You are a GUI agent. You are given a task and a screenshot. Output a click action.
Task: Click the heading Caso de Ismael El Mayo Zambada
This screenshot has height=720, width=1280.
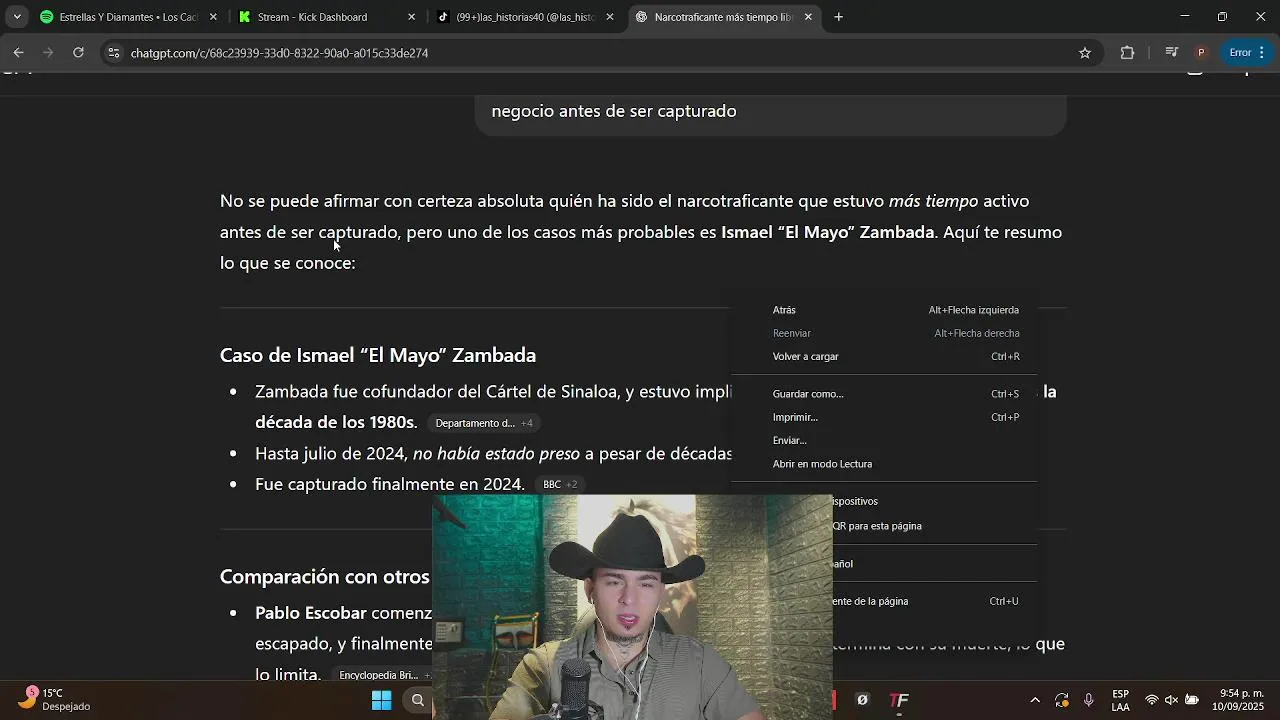(378, 355)
